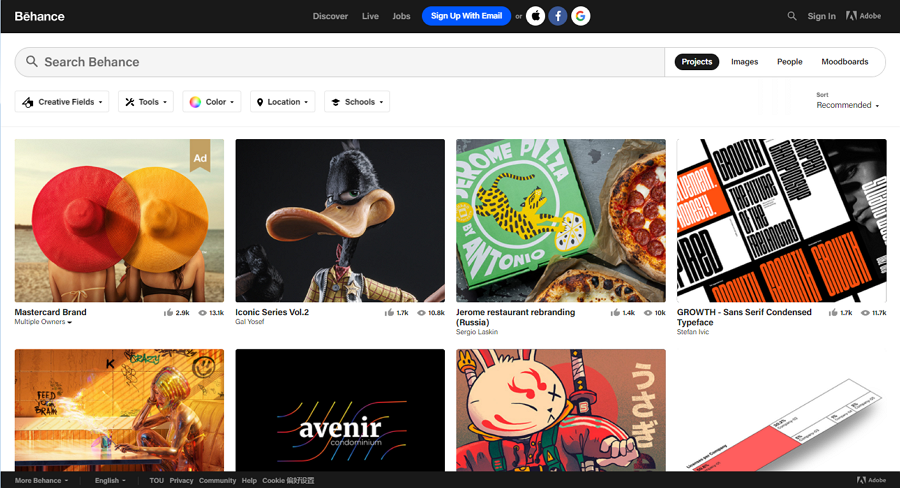Sign up with Google icon
900x488 pixels.
click(x=580, y=16)
